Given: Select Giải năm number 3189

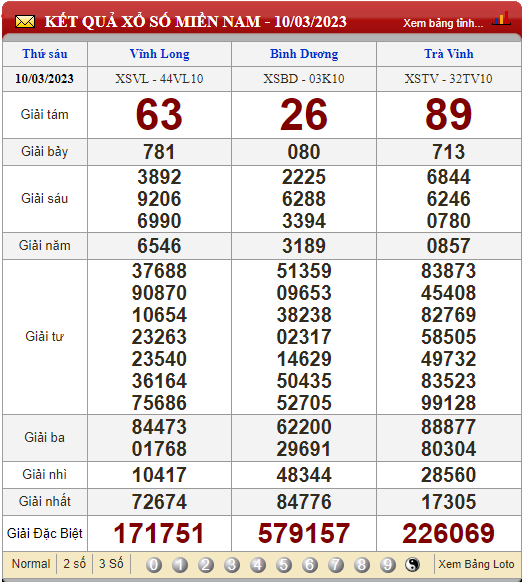Looking at the screenshot, I should tap(304, 246).
